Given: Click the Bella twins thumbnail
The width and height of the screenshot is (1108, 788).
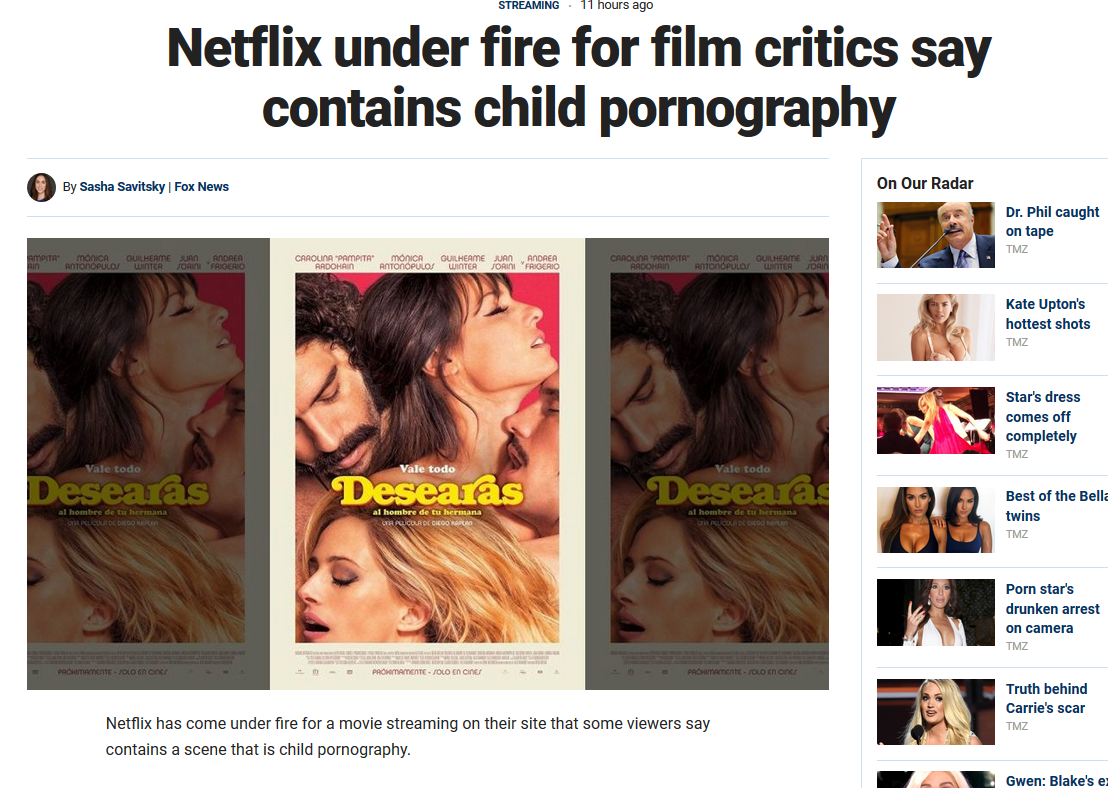Looking at the screenshot, I should point(936,519).
